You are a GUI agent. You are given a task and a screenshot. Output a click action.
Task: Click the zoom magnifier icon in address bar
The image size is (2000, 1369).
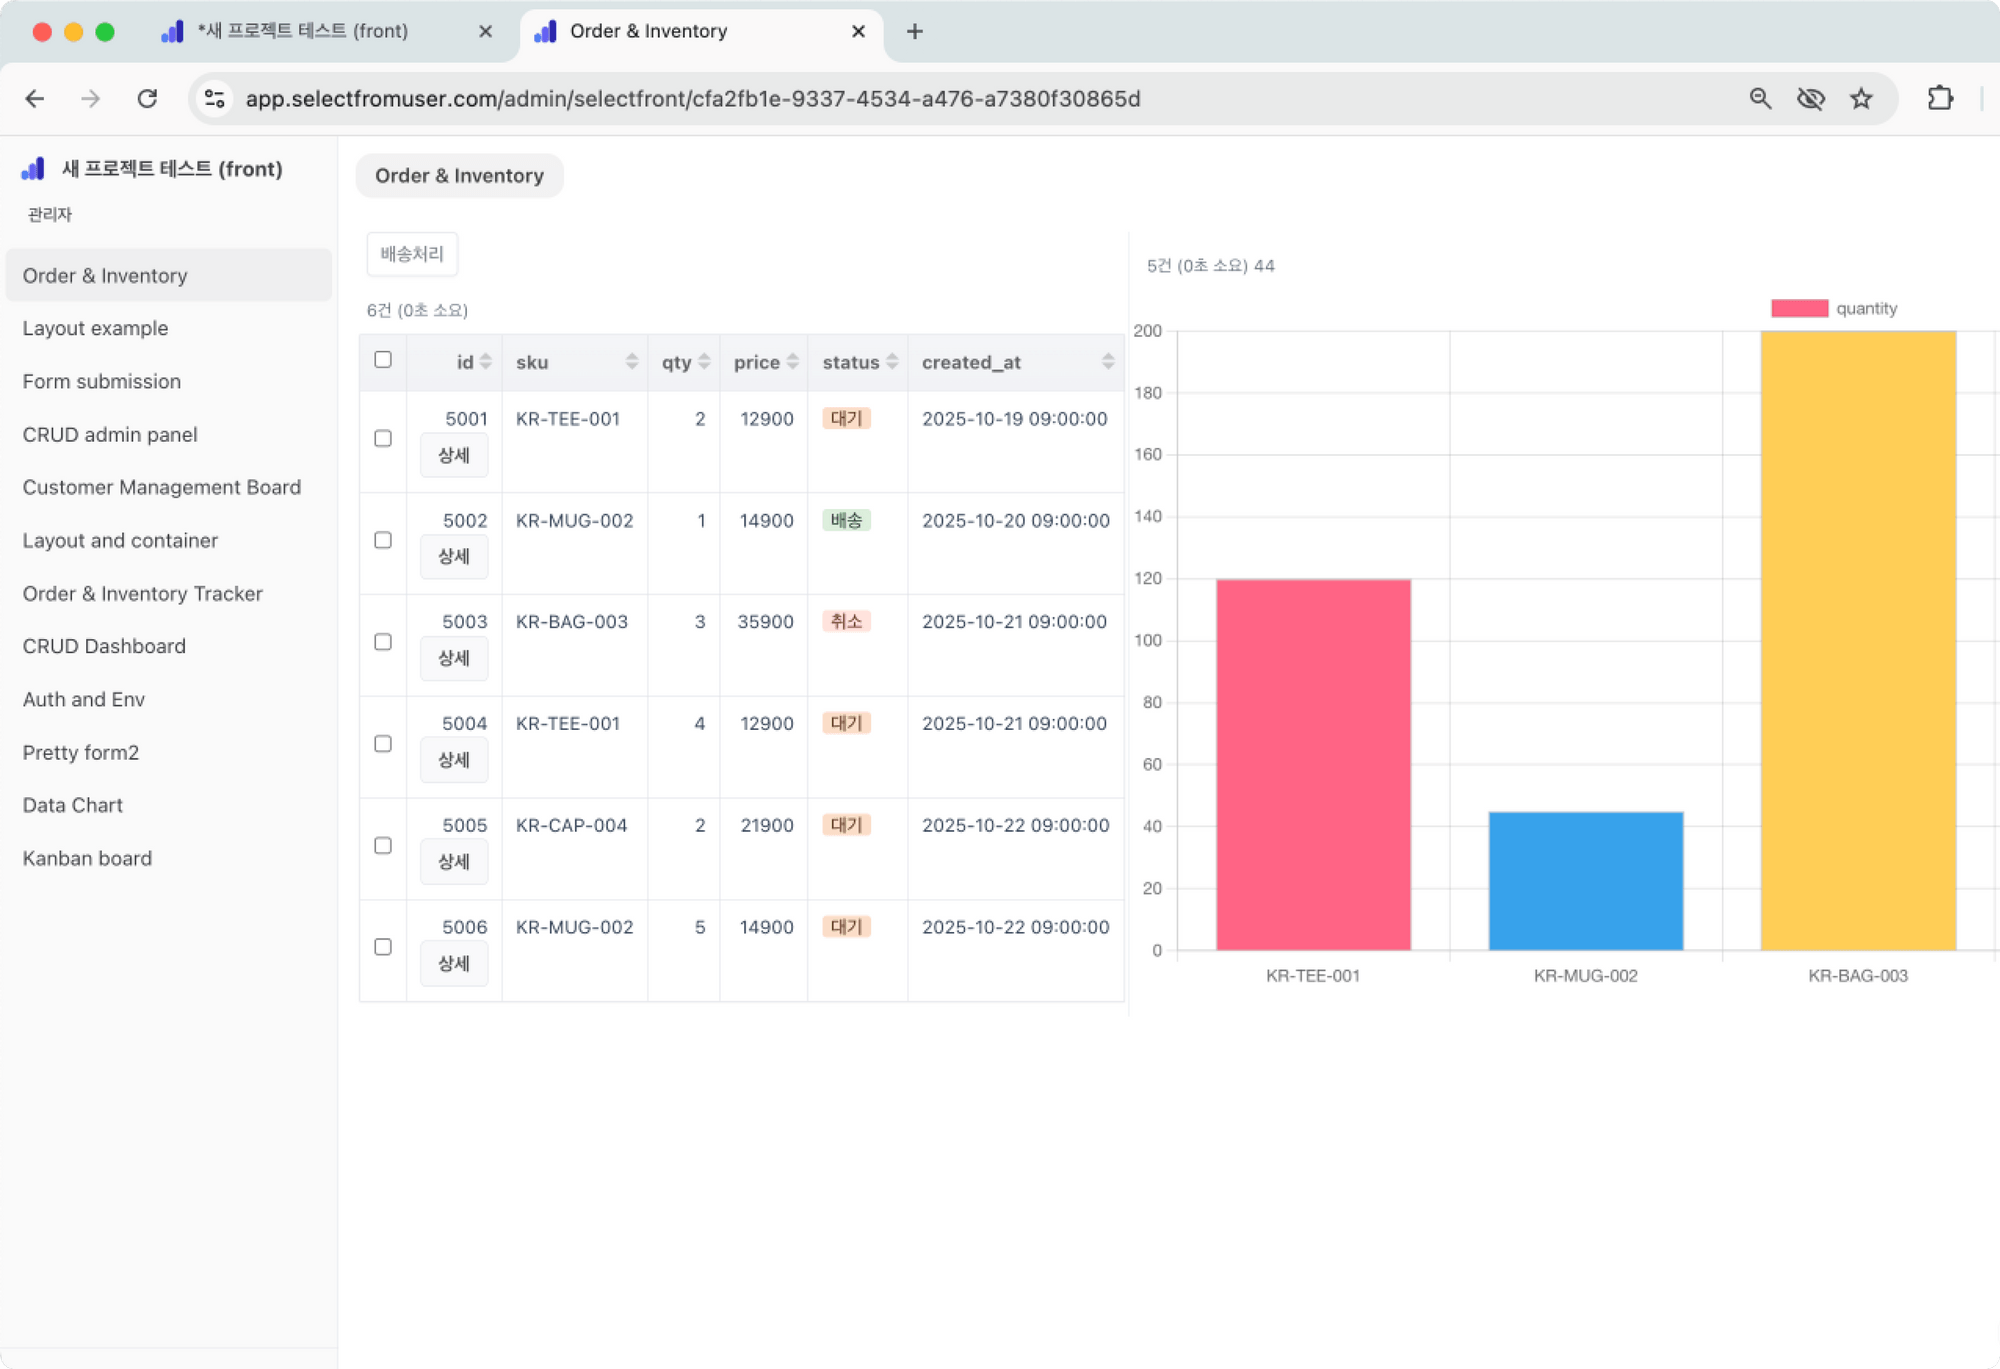(x=1760, y=98)
